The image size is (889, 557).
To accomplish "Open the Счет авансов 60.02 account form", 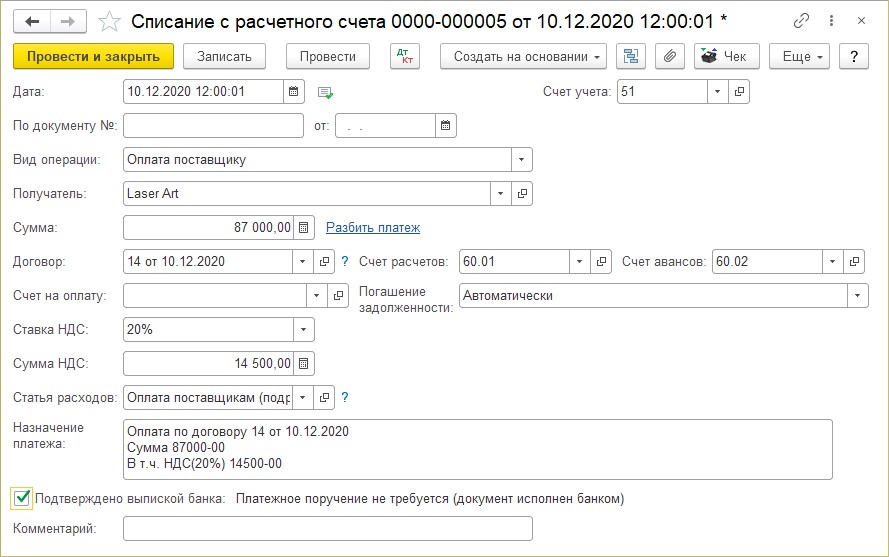I will point(854,261).
